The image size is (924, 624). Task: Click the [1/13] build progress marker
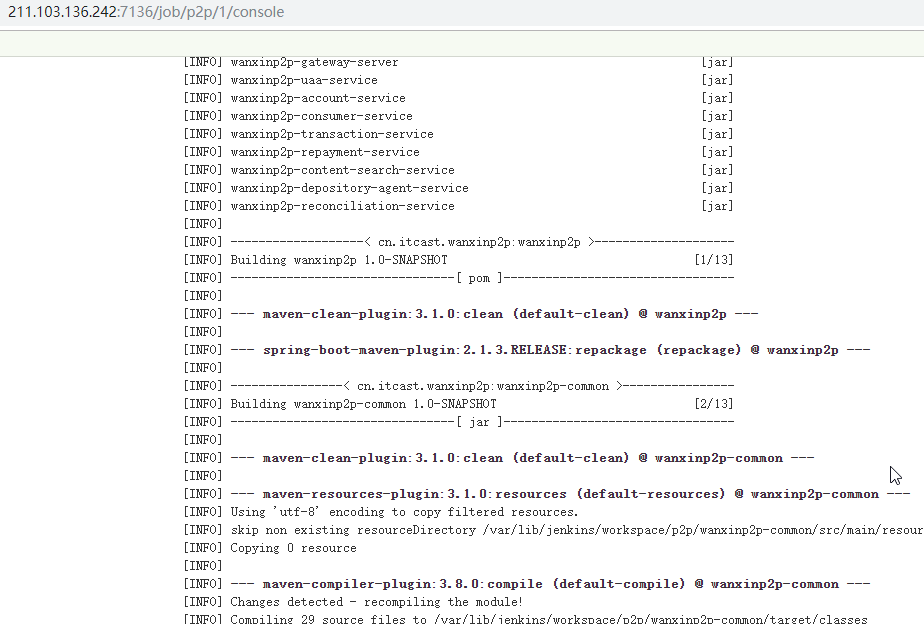tap(714, 260)
